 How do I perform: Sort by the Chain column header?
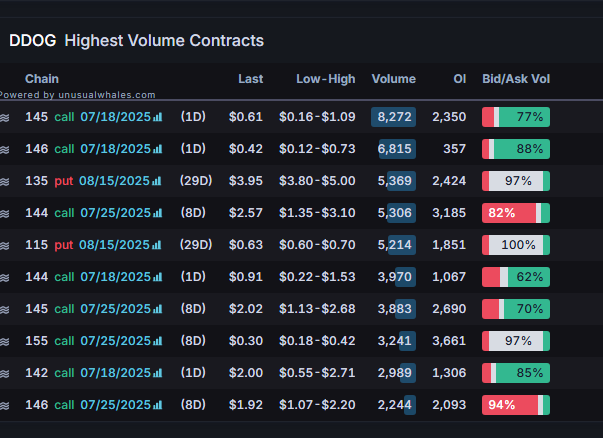42,79
